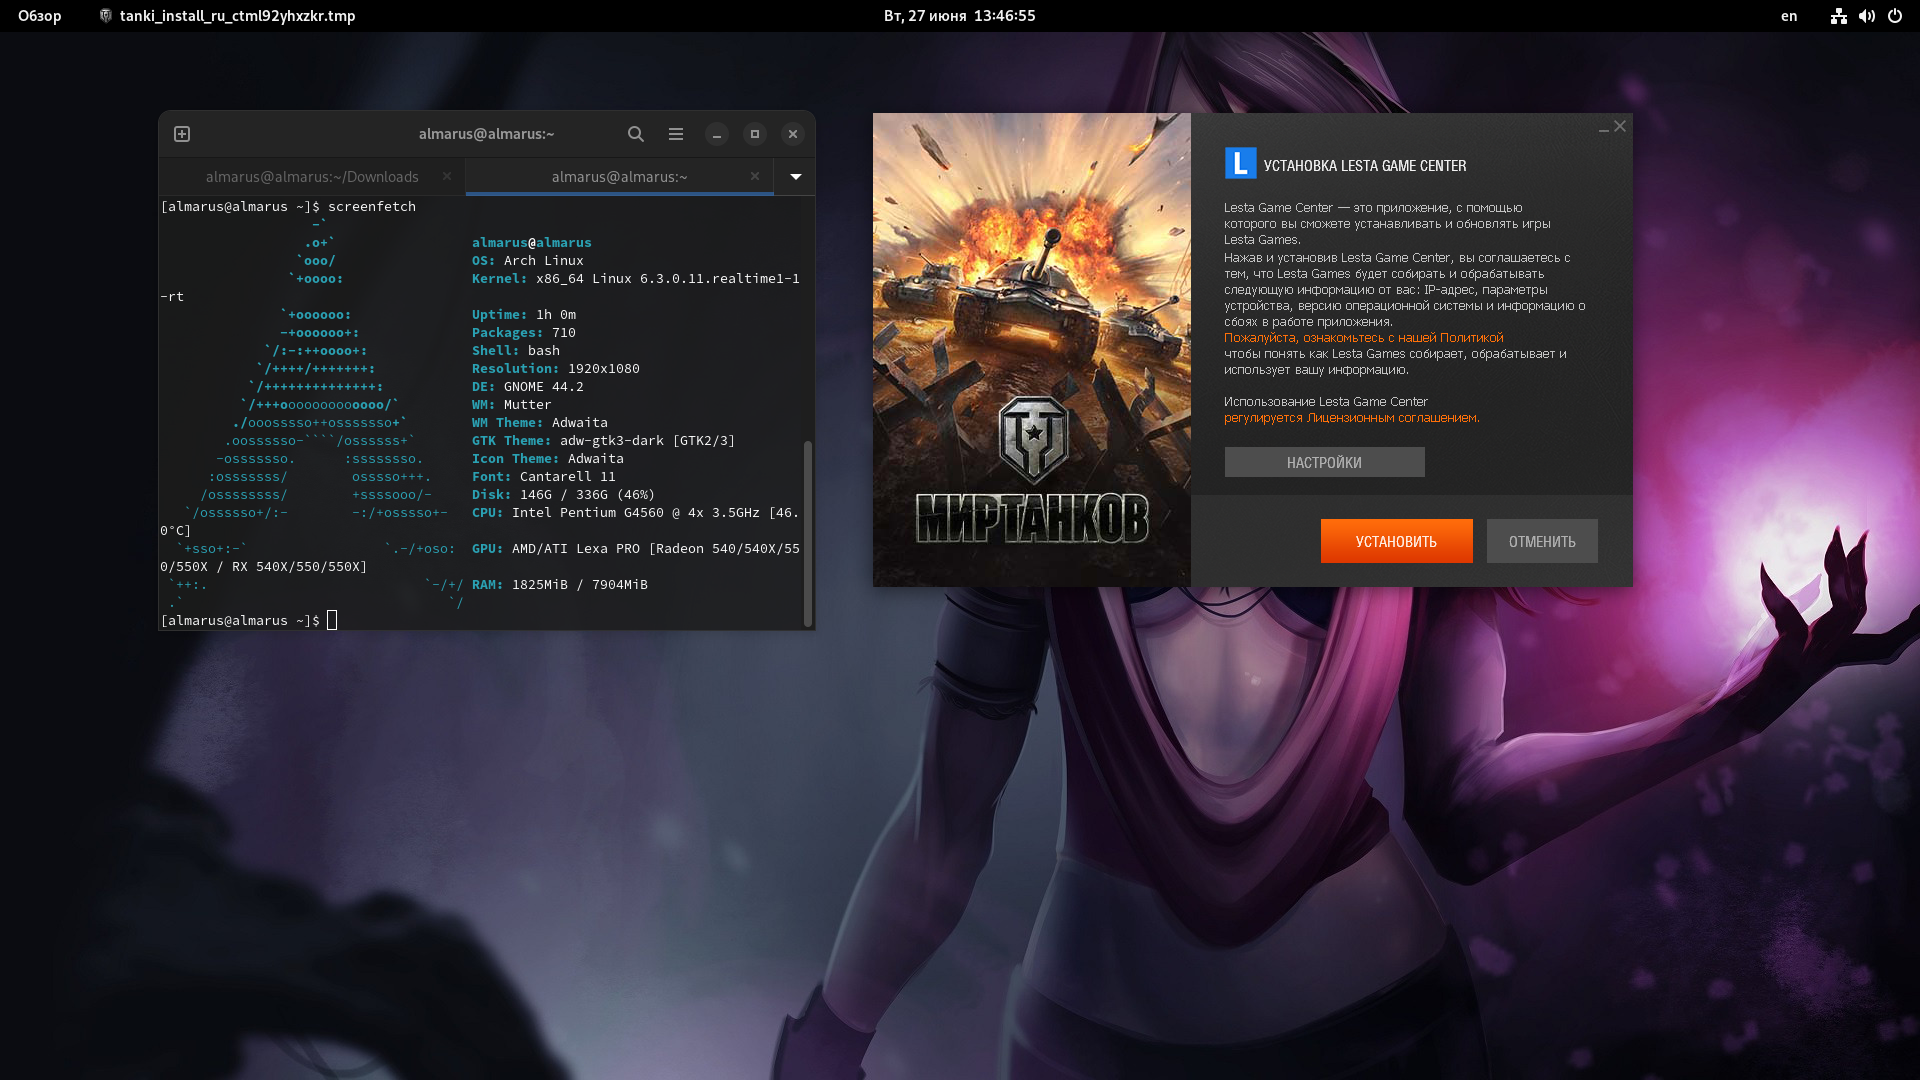Click the 'Icon Theme: Adwaita' line
Viewport: 1920px width, 1080px height.
(x=548, y=459)
